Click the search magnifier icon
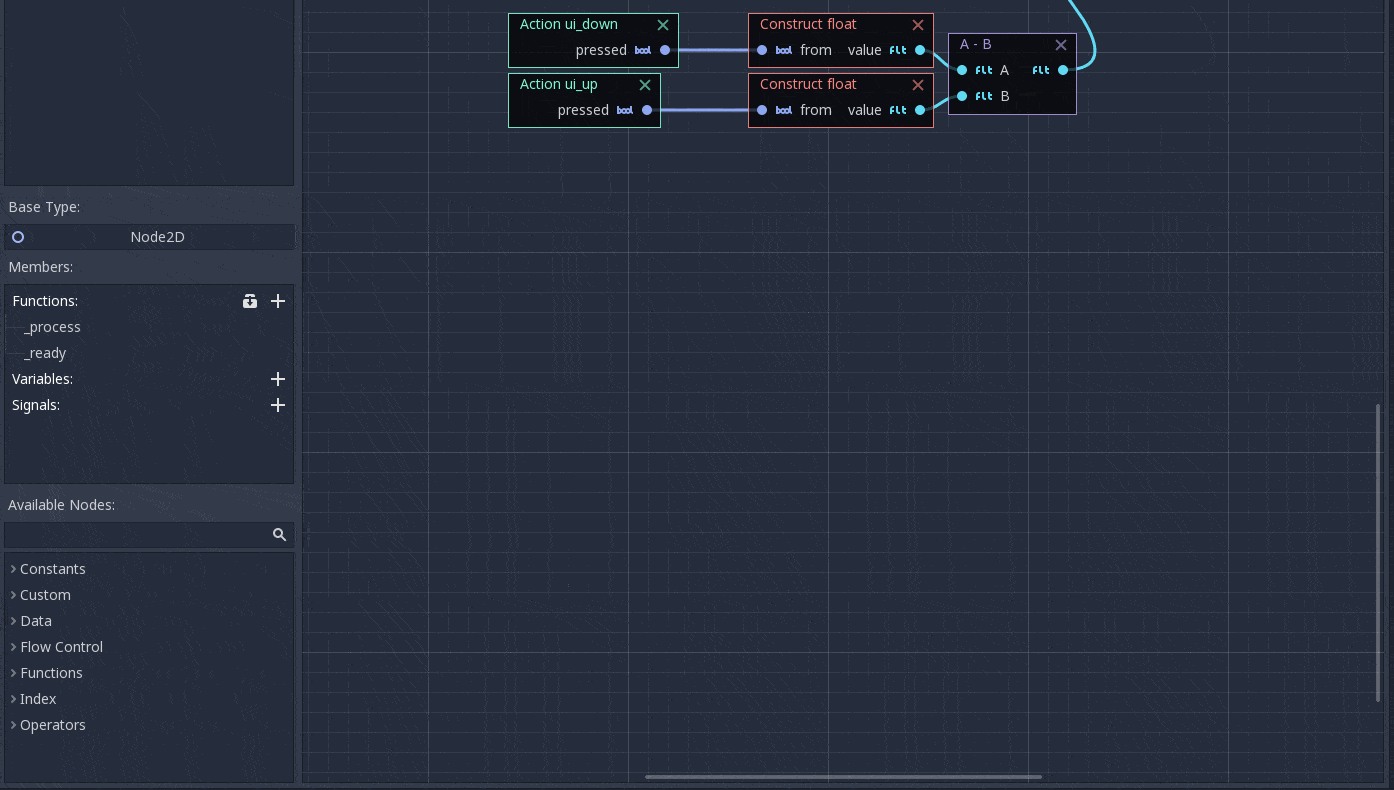Image resolution: width=1394 pixels, height=790 pixels. pyautogui.click(x=280, y=535)
